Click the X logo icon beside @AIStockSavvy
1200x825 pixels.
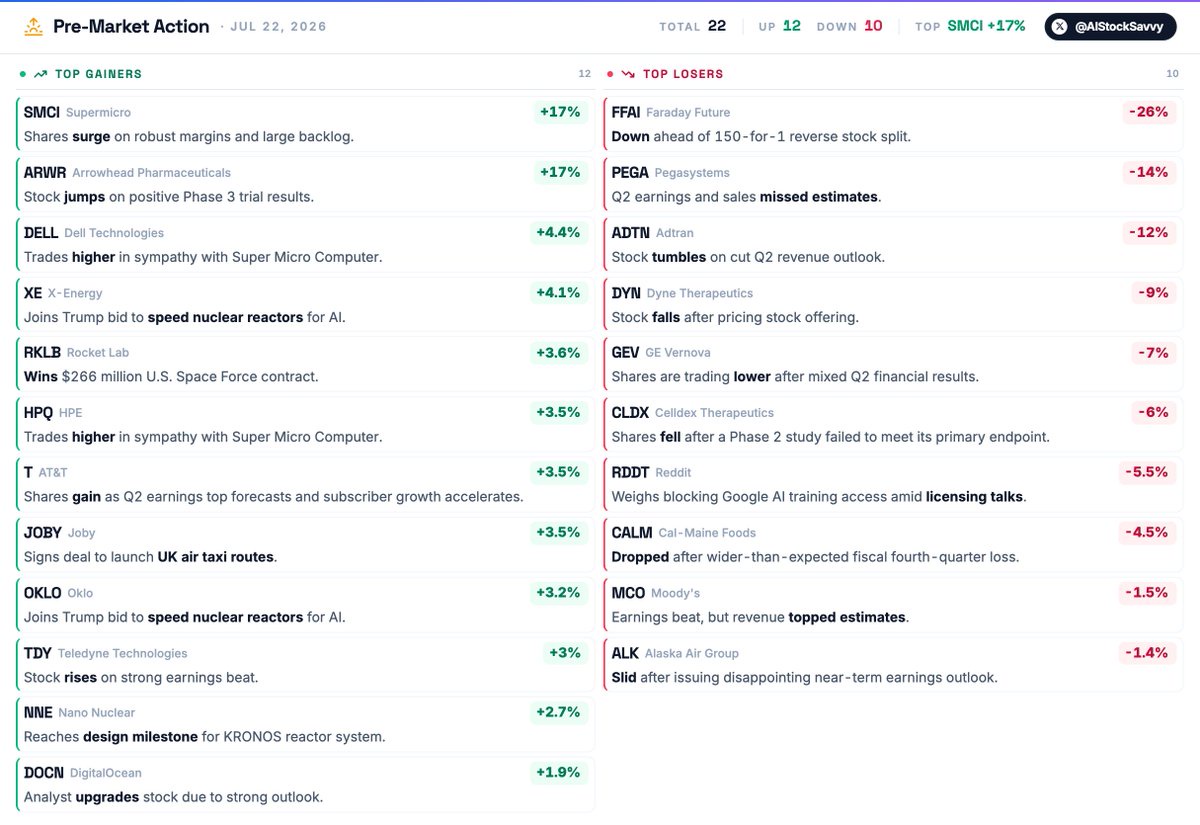pos(1061,27)
